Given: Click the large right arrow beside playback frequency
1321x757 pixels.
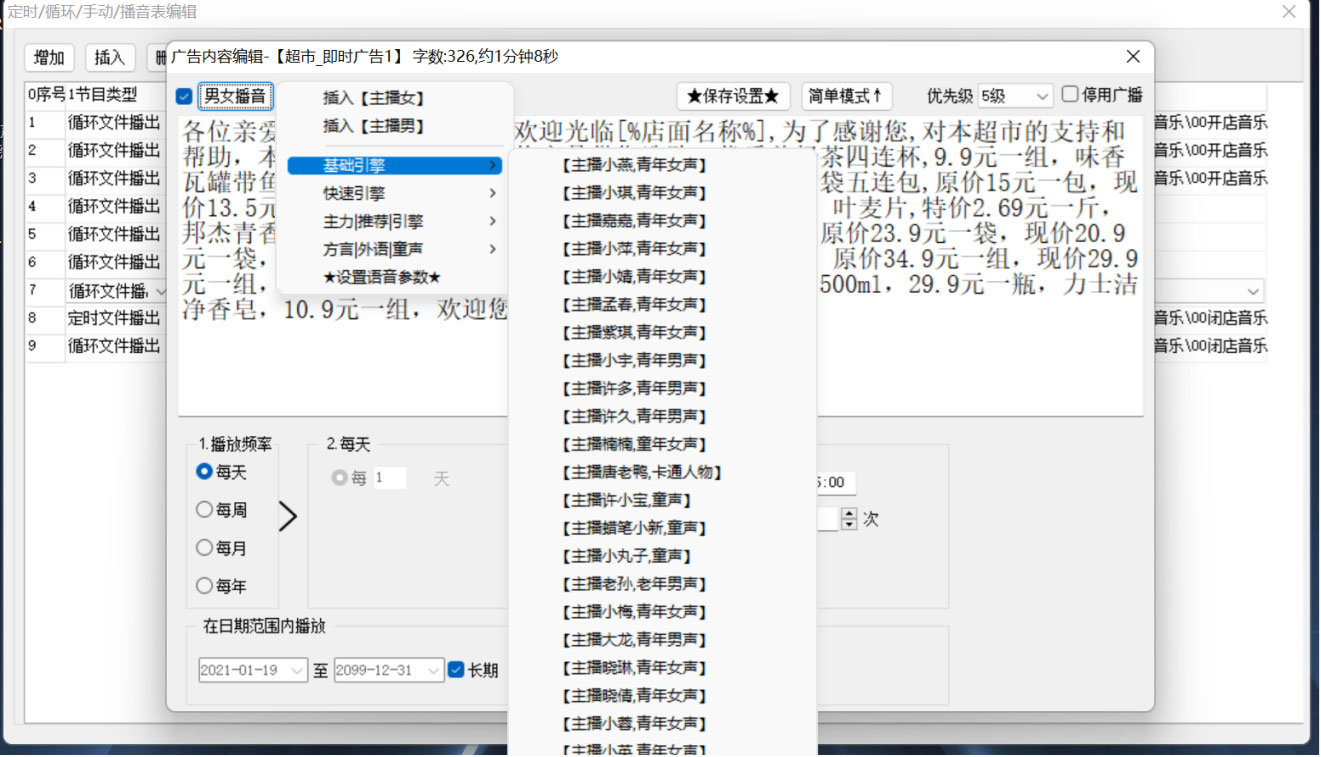Looking at the screenshot, I should click(288, 516).
